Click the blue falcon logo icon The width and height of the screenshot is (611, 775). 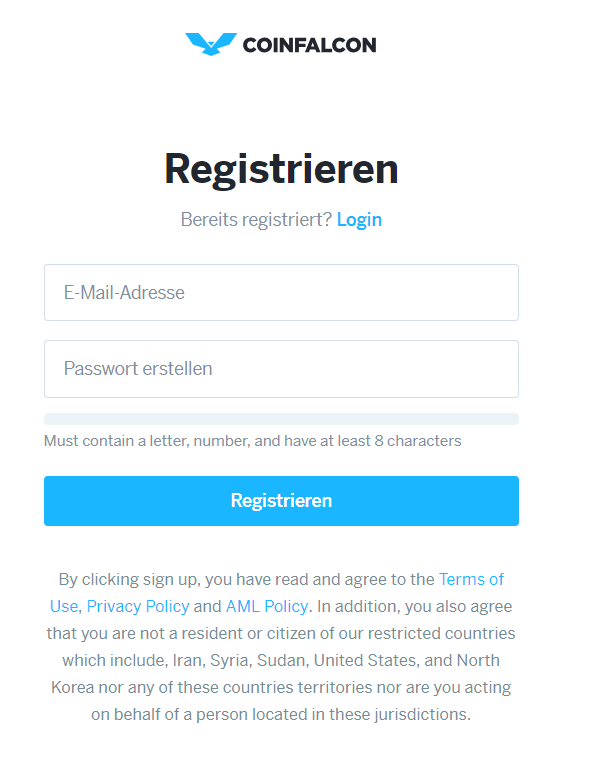(x=211, y=44)
